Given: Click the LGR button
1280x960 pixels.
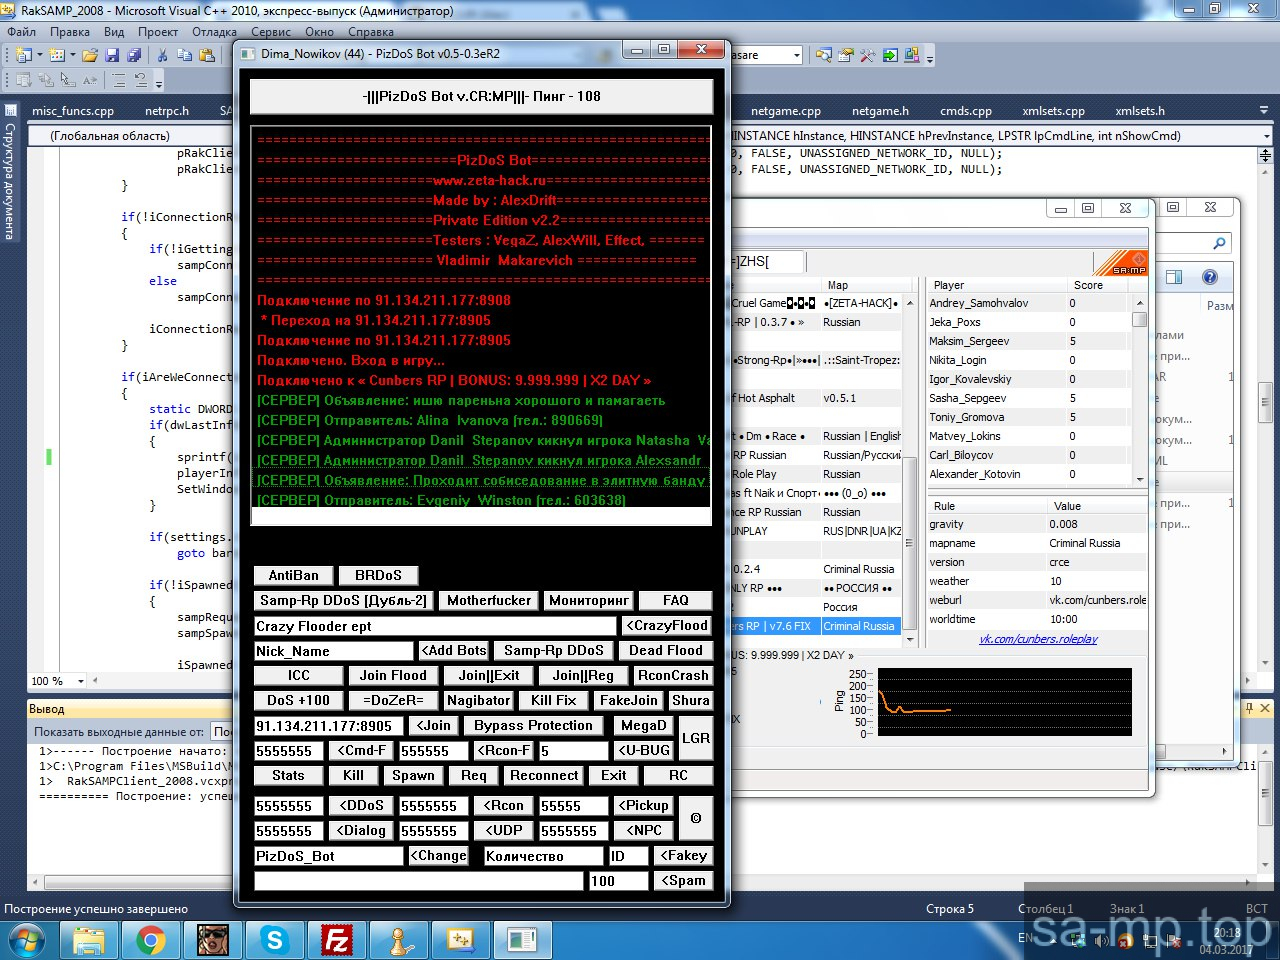Looking at the screenshot, I should point(696,738).
